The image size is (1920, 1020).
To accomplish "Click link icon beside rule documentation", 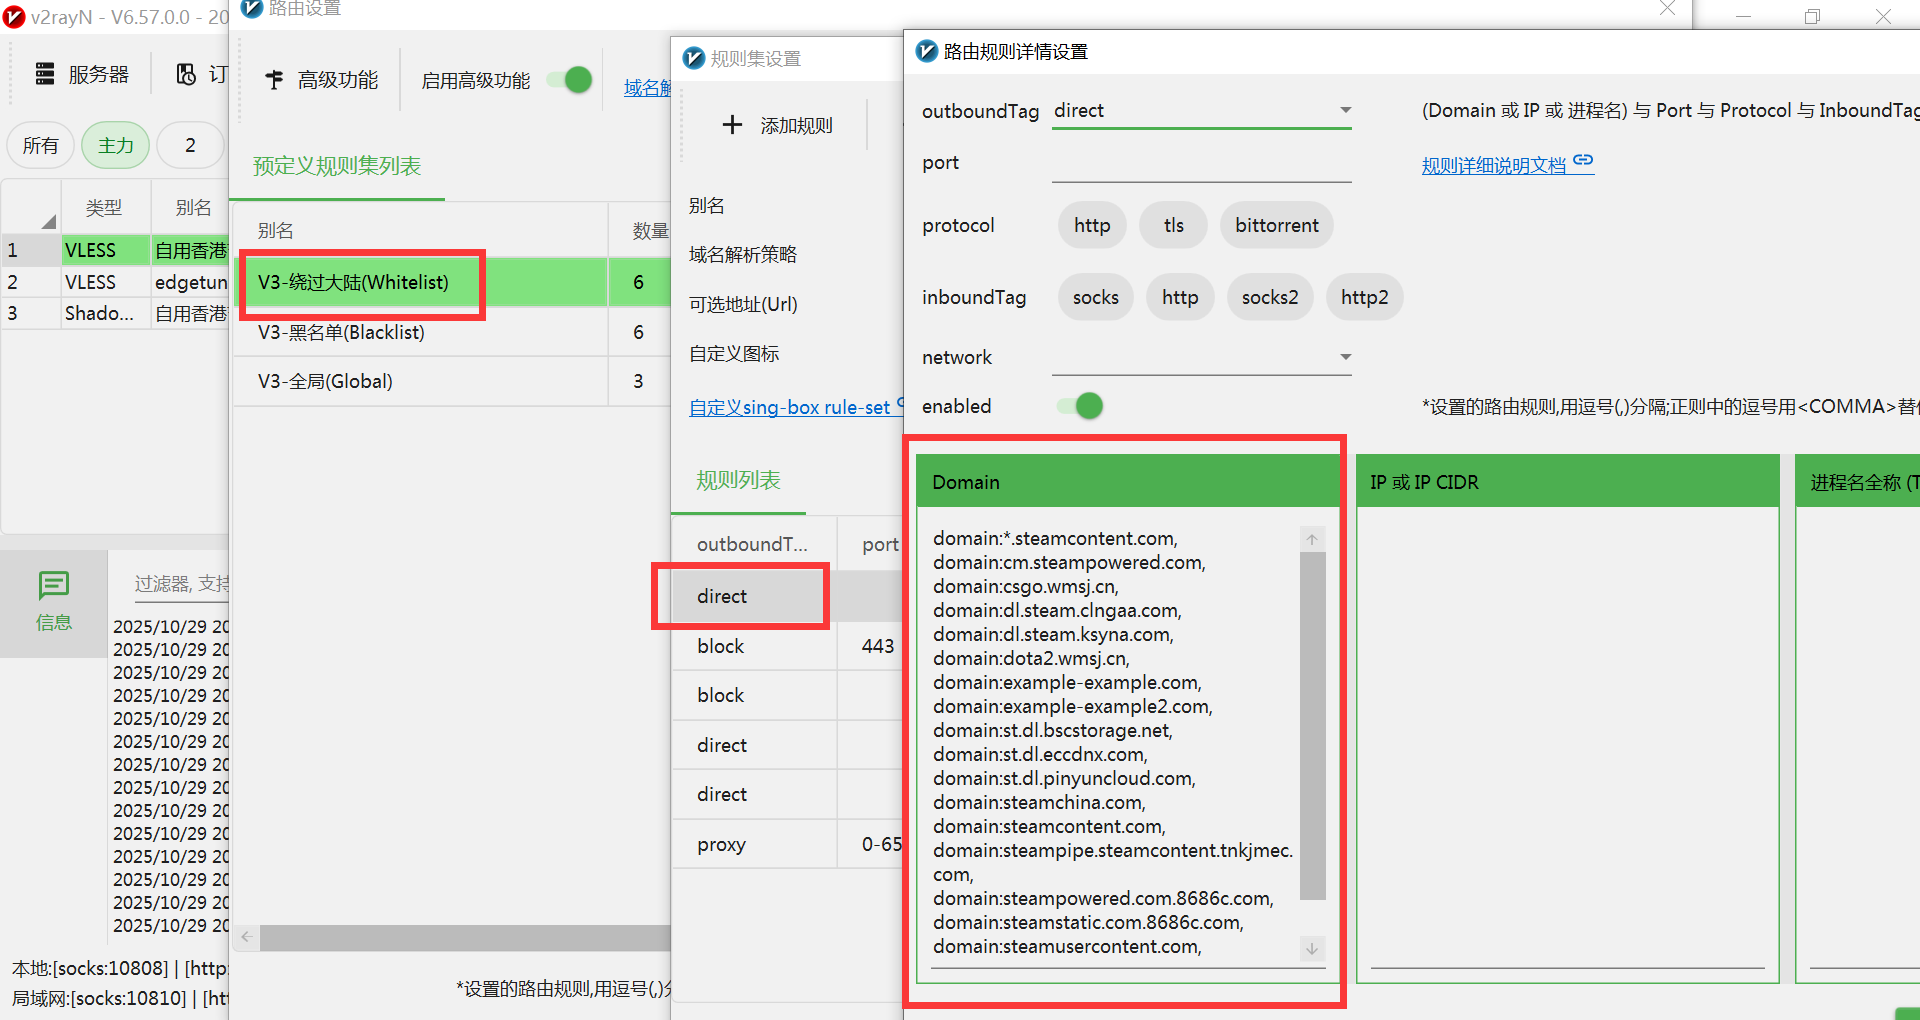I will (1583, 161).
